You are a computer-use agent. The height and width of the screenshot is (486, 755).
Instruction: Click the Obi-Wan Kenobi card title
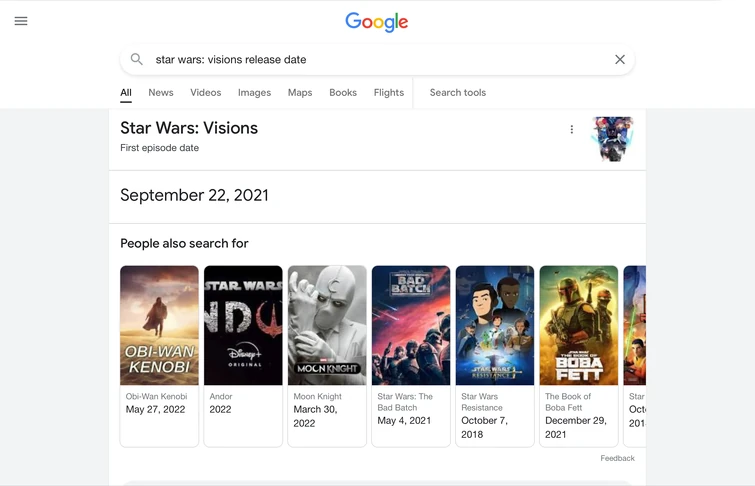156,396
